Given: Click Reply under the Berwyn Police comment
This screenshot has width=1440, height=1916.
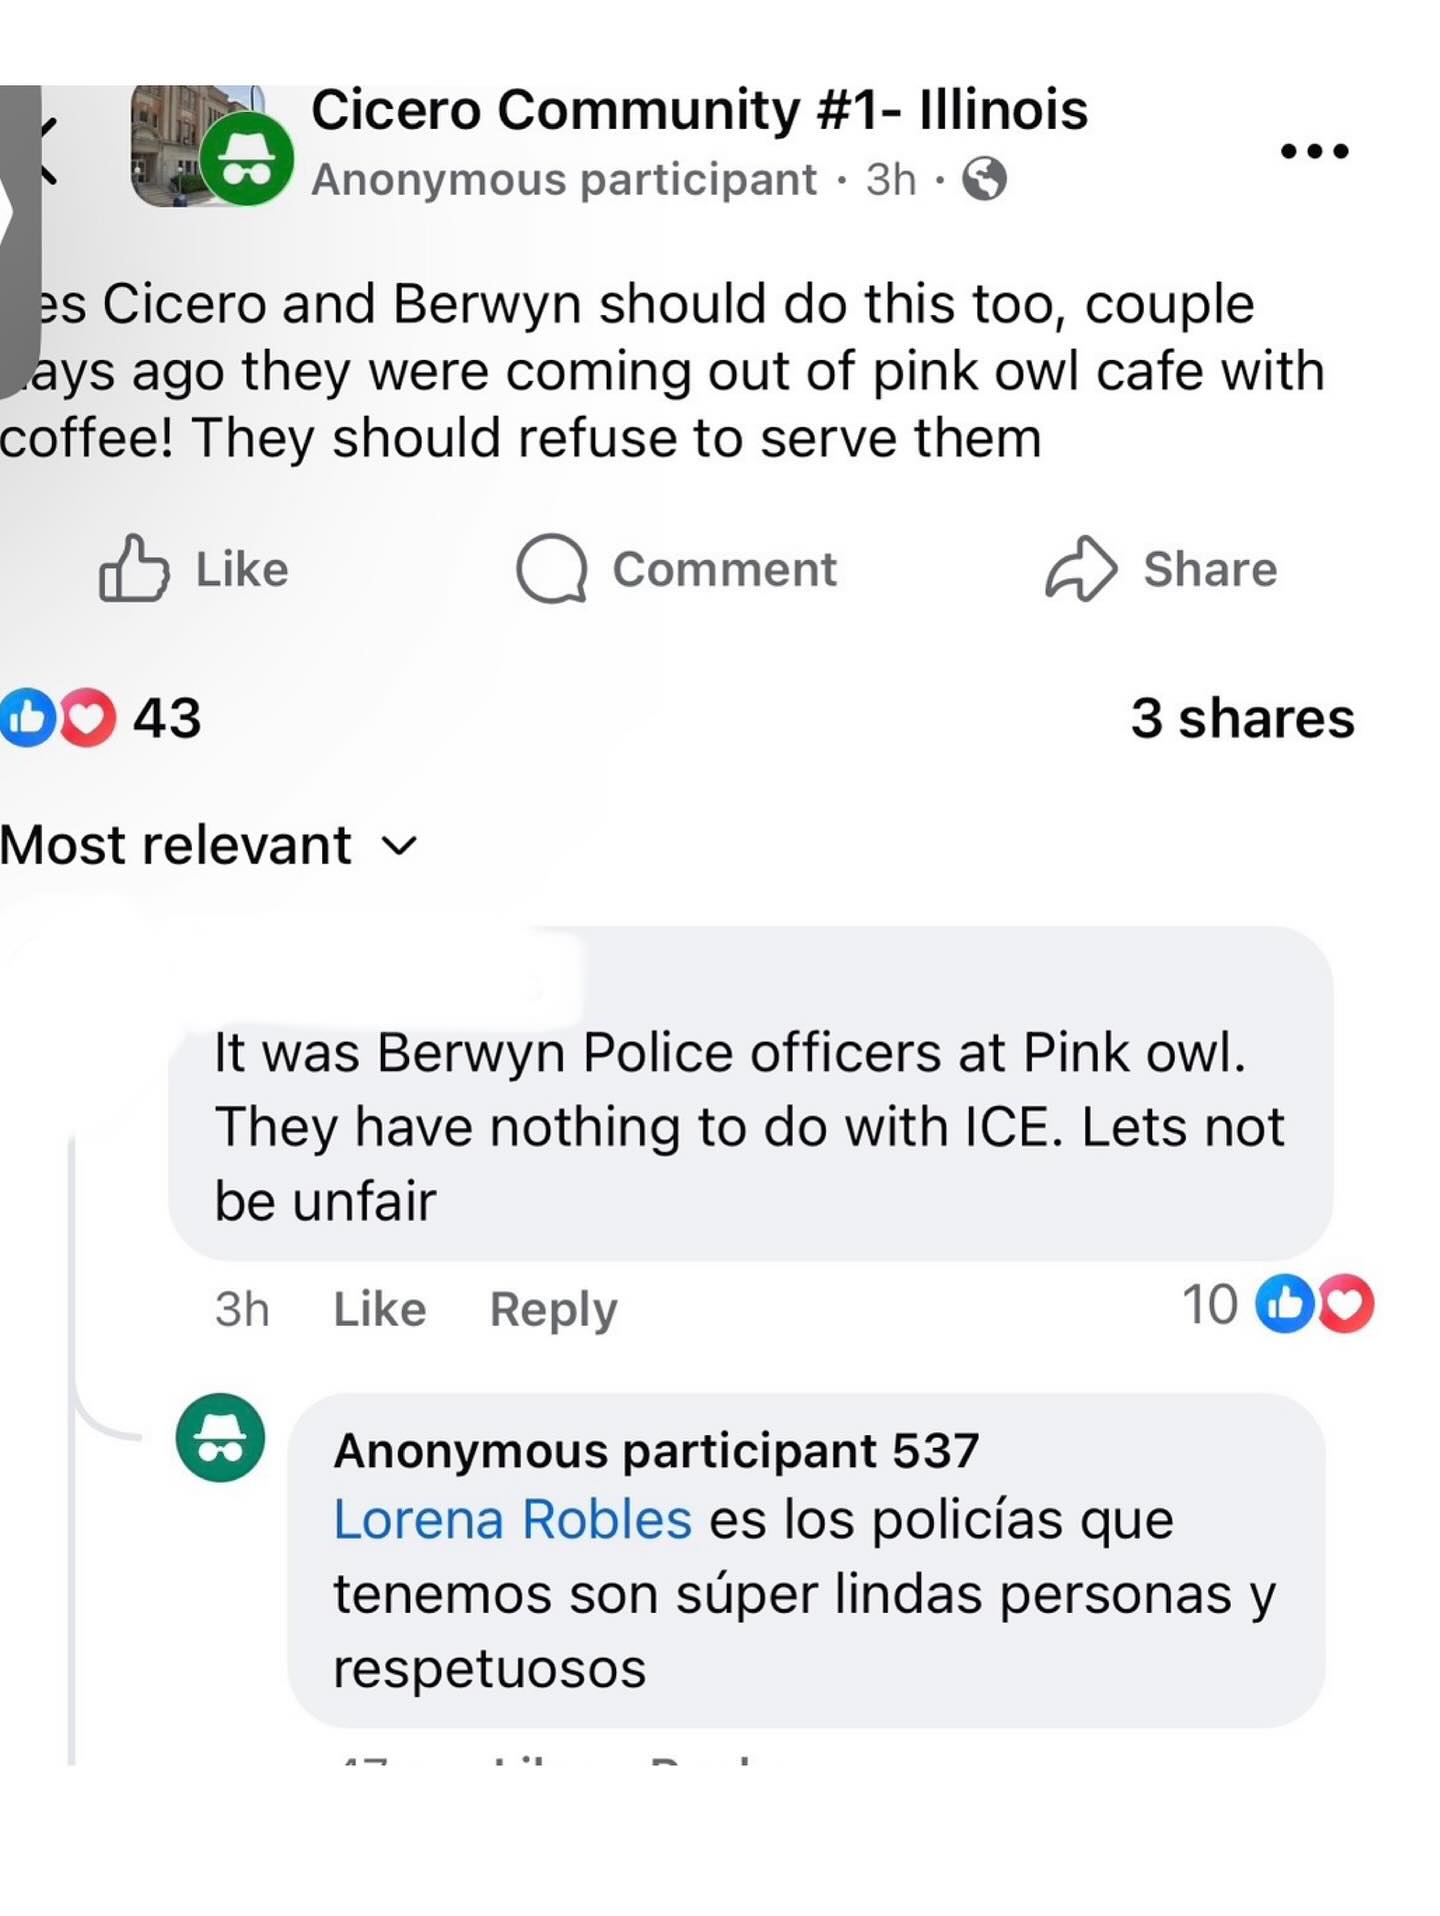Looking at the screenshot, I should [553, 1309].
